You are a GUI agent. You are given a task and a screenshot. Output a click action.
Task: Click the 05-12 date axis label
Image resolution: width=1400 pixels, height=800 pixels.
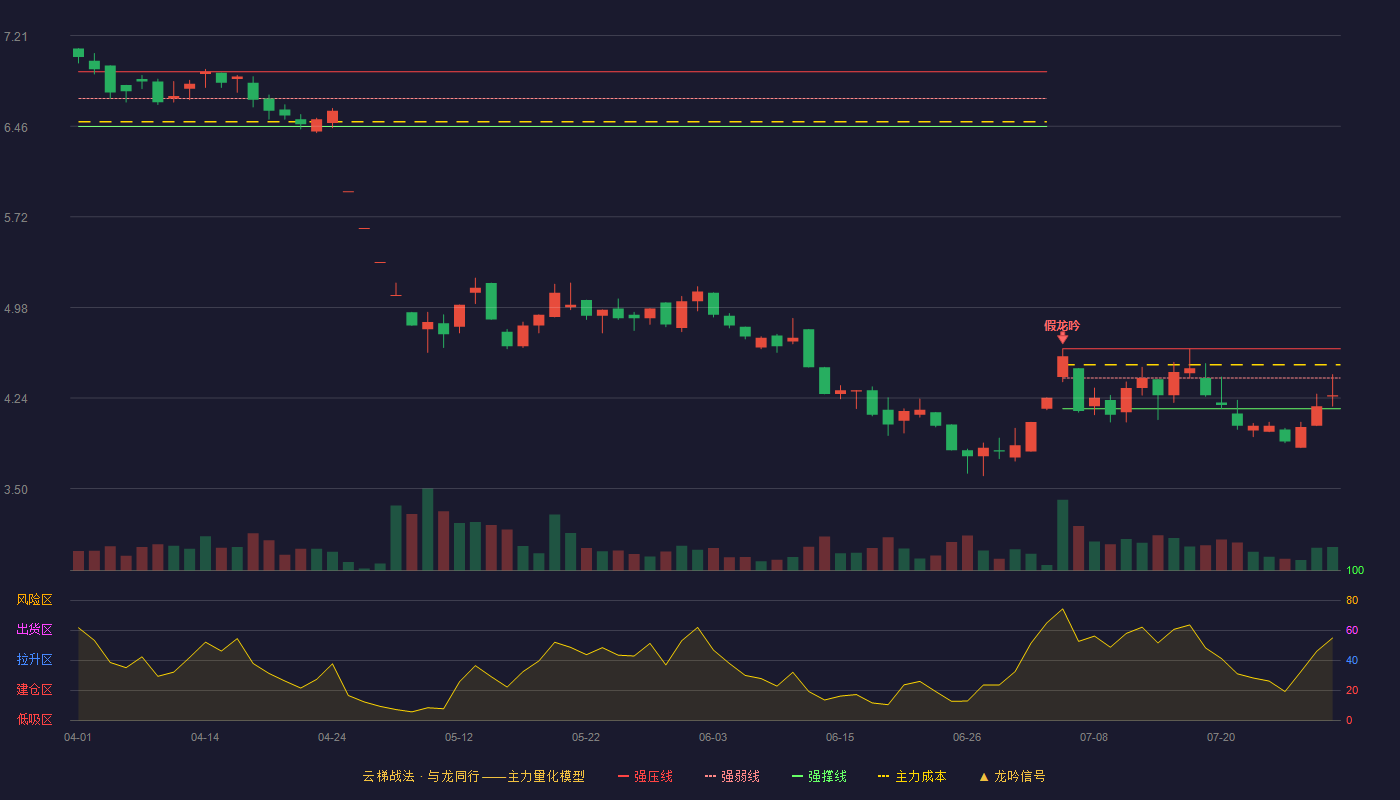point(459,737)
